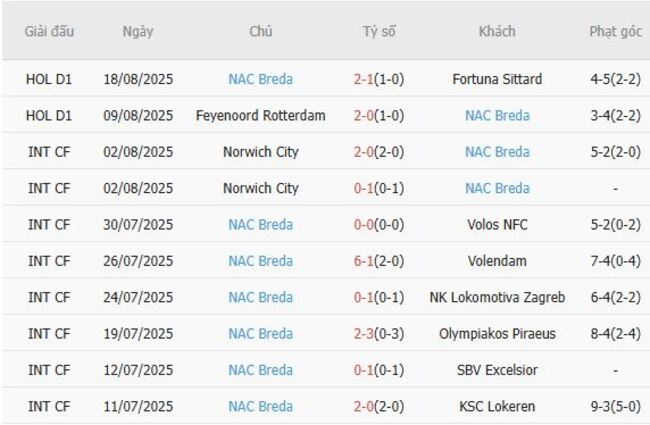Open the Volos NFC team link

click(497, 225)
